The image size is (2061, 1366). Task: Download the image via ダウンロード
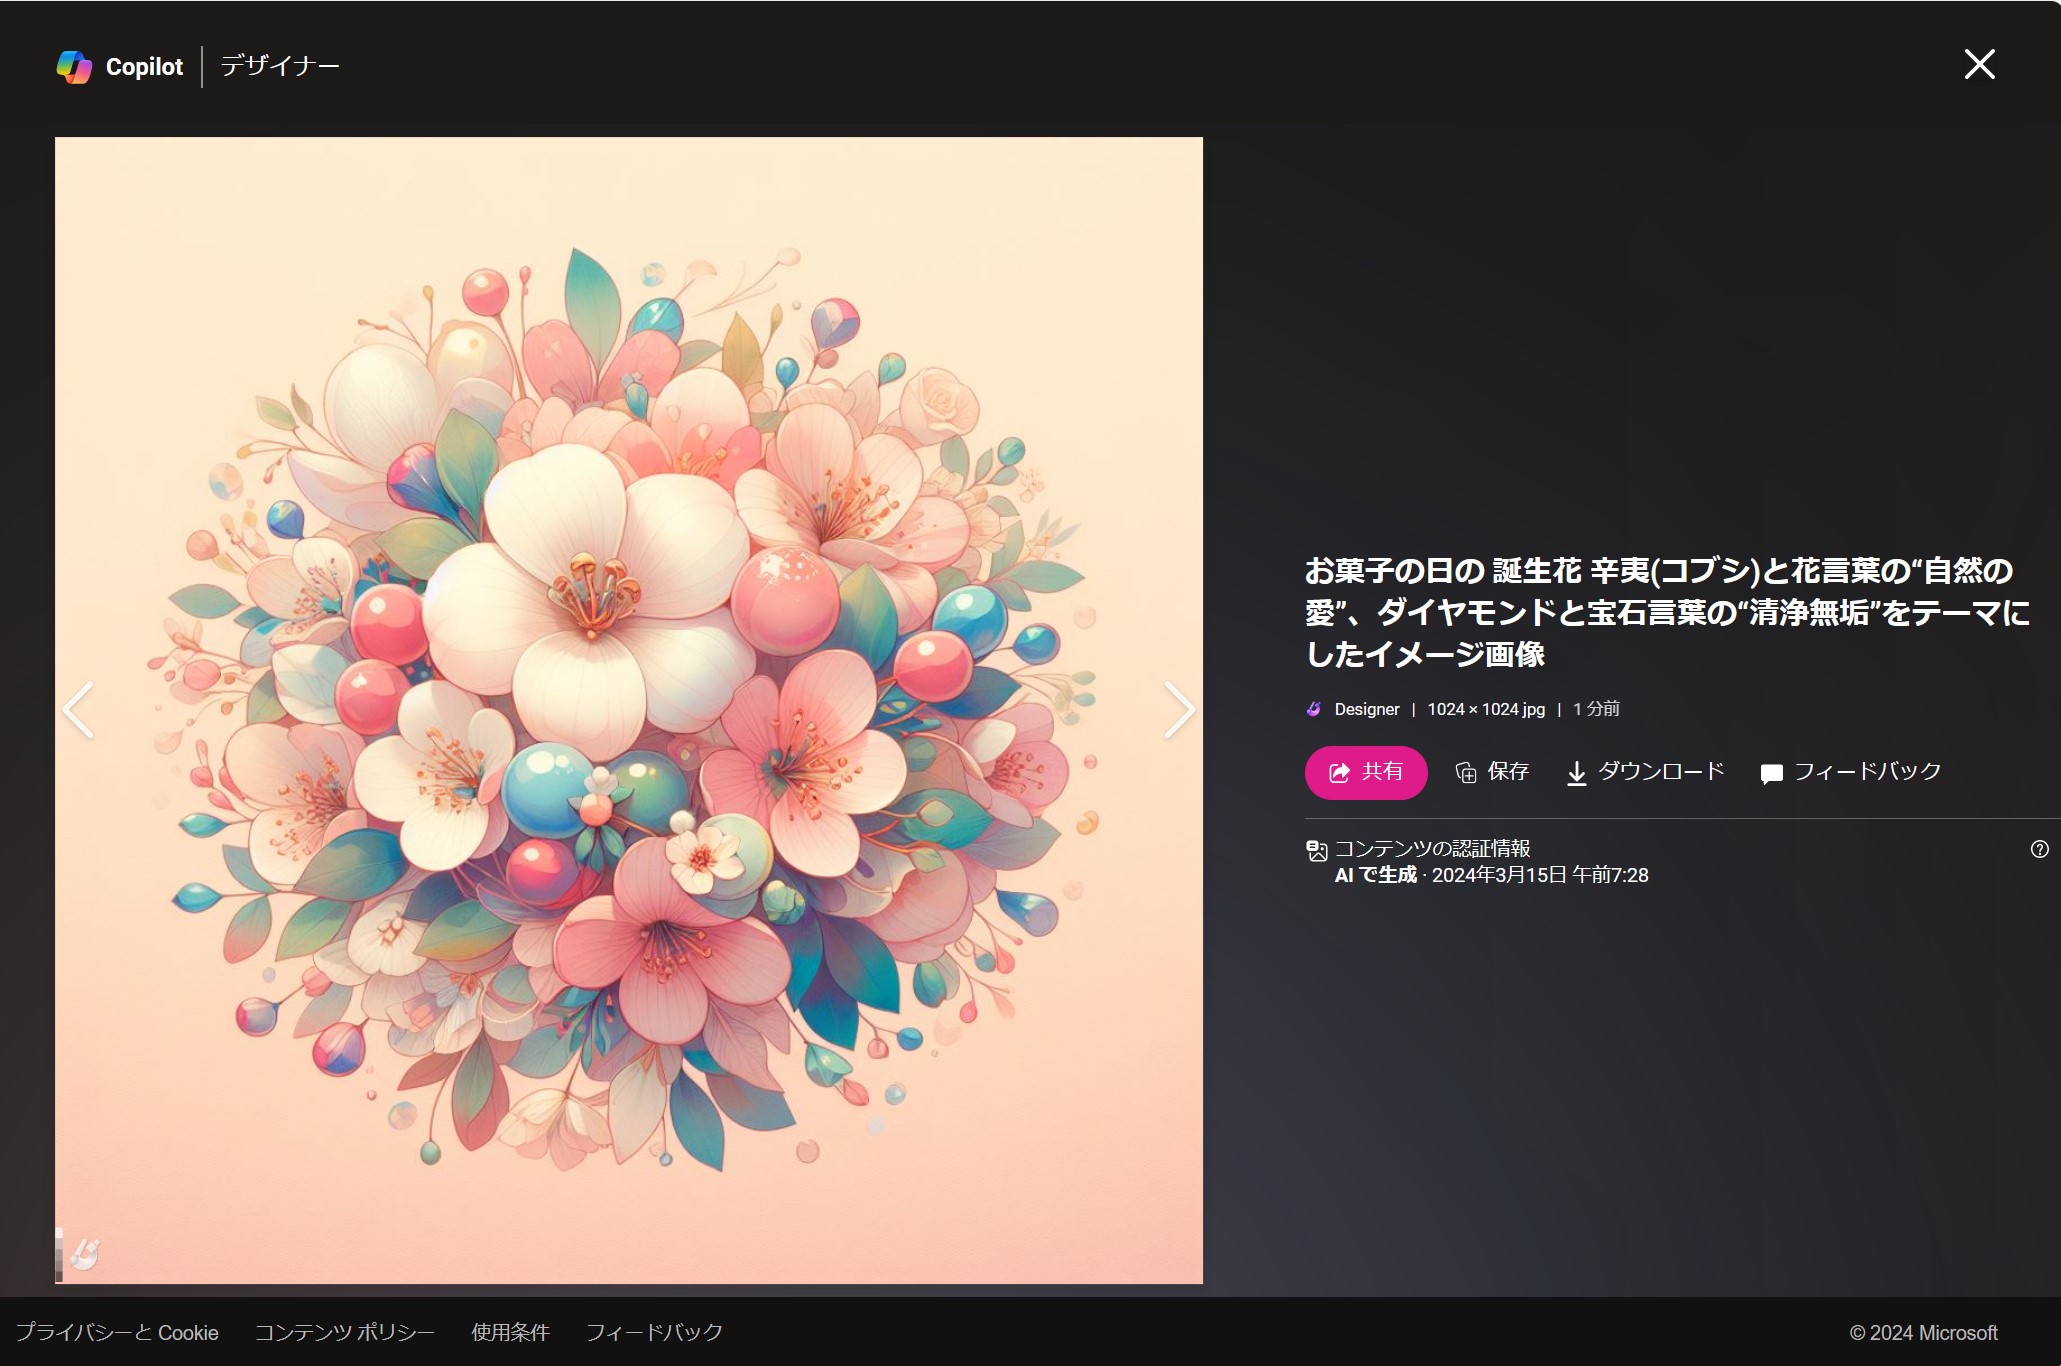[x=1645, y=772]
